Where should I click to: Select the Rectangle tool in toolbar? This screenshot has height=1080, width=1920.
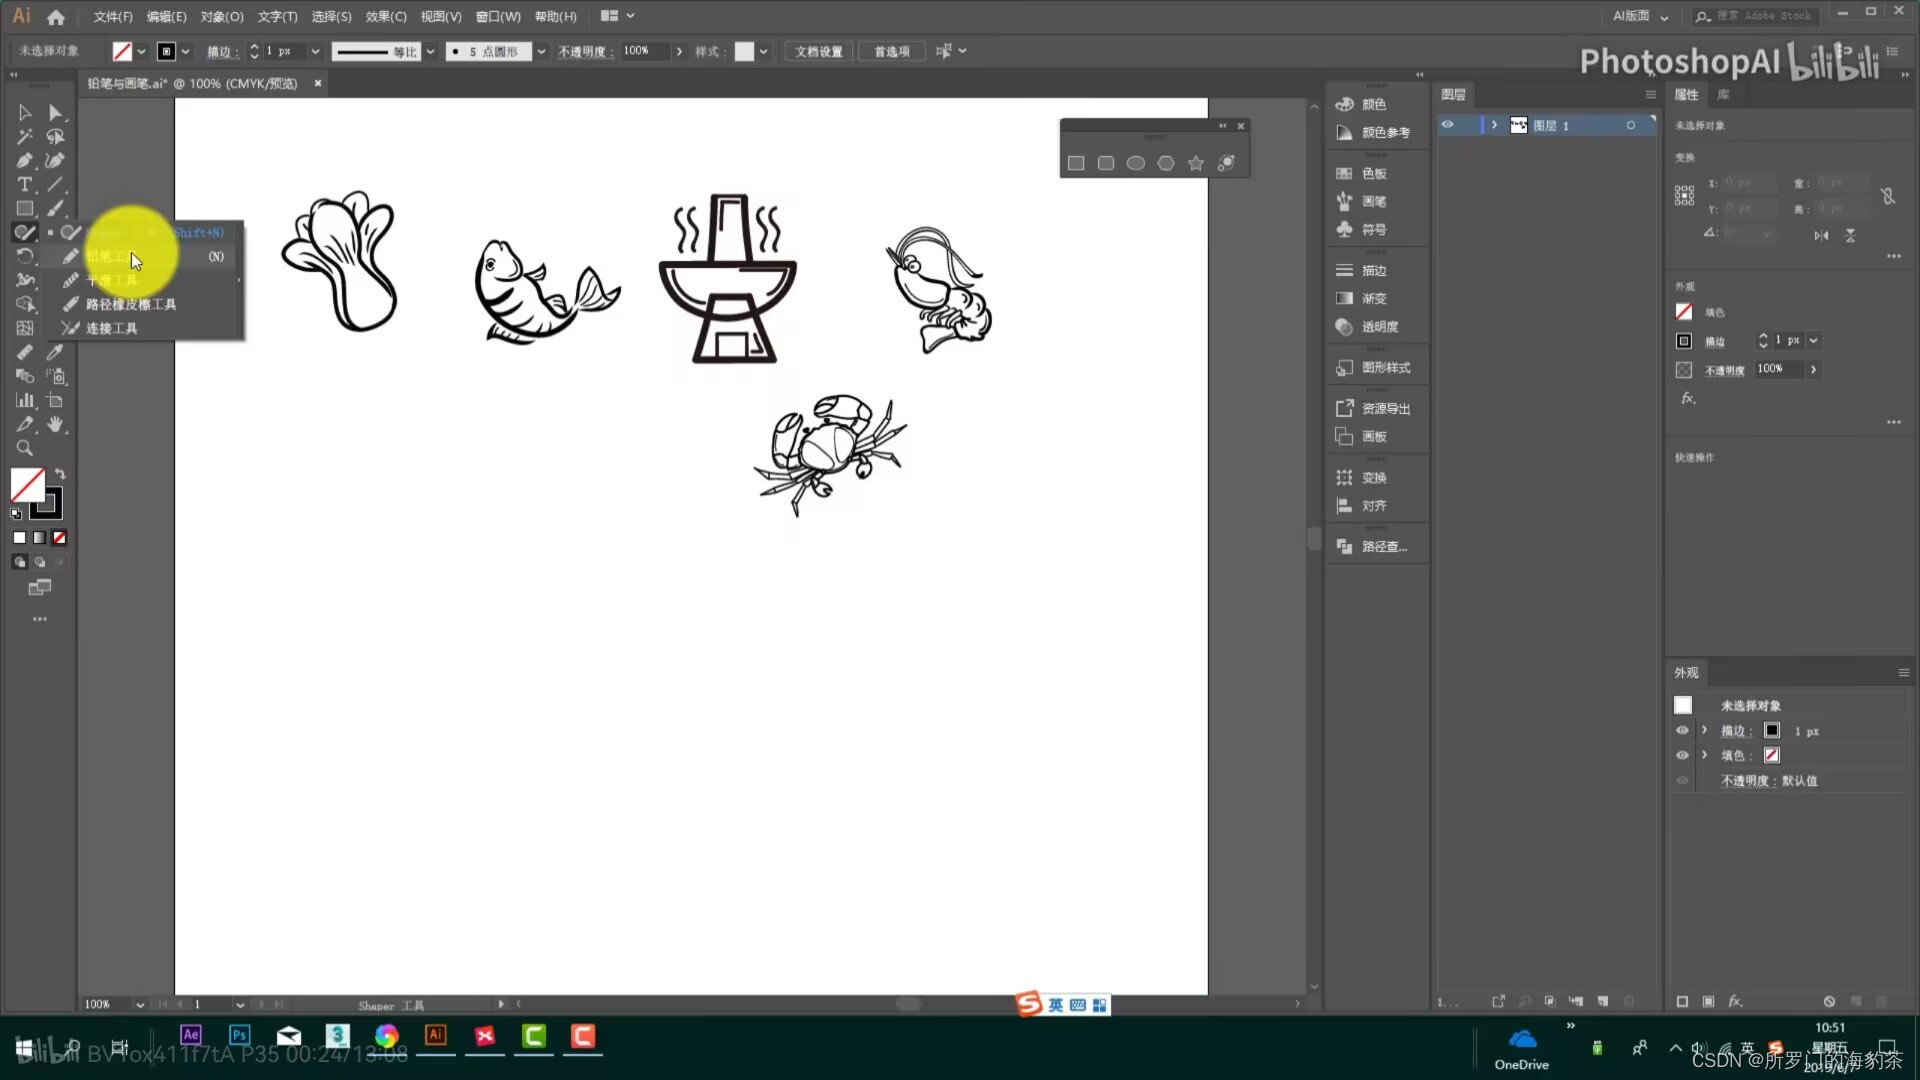24,209
